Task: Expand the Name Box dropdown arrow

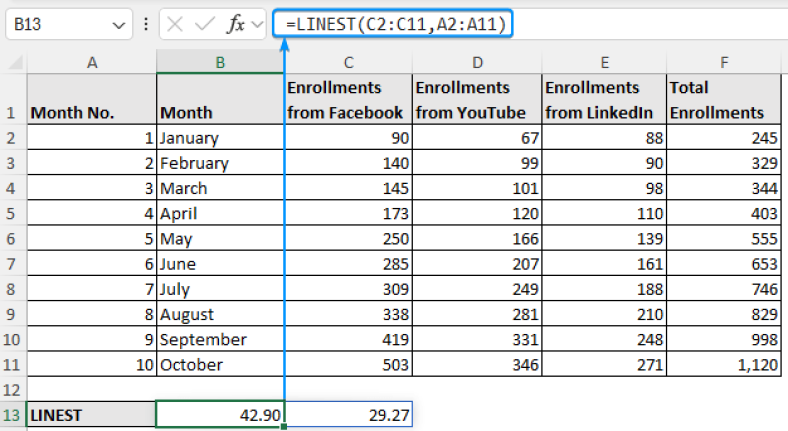Action: coord(119,25)
